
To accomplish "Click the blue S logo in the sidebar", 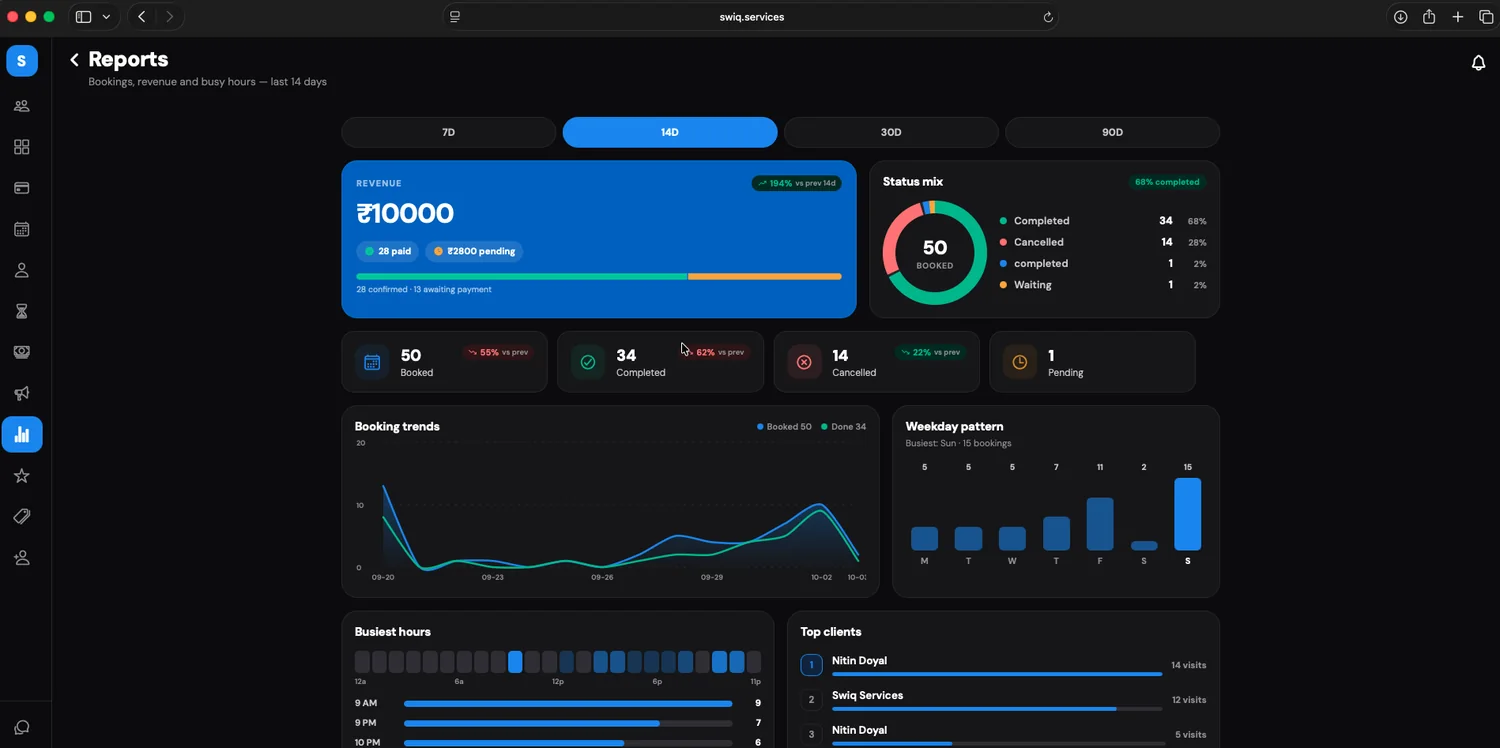I will (x=22, y=61).
